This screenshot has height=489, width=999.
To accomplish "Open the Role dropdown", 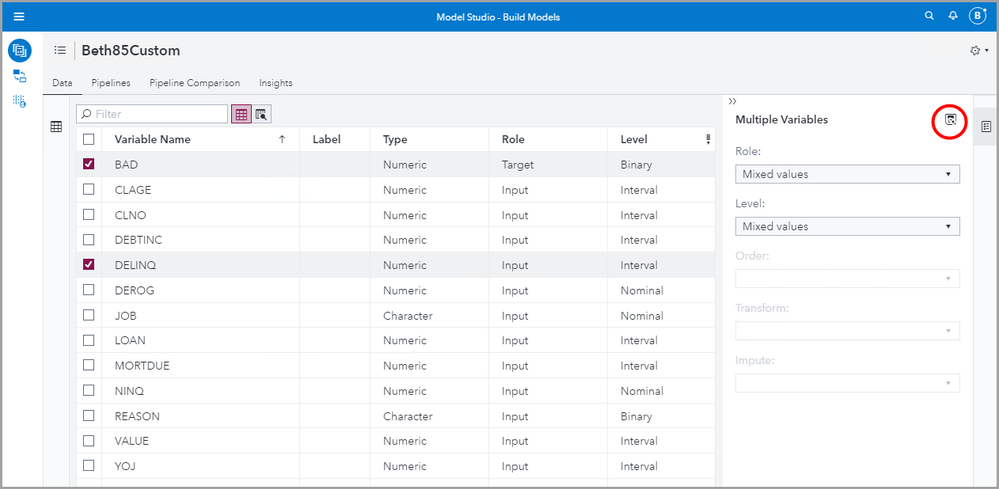I will click(847, 174).
